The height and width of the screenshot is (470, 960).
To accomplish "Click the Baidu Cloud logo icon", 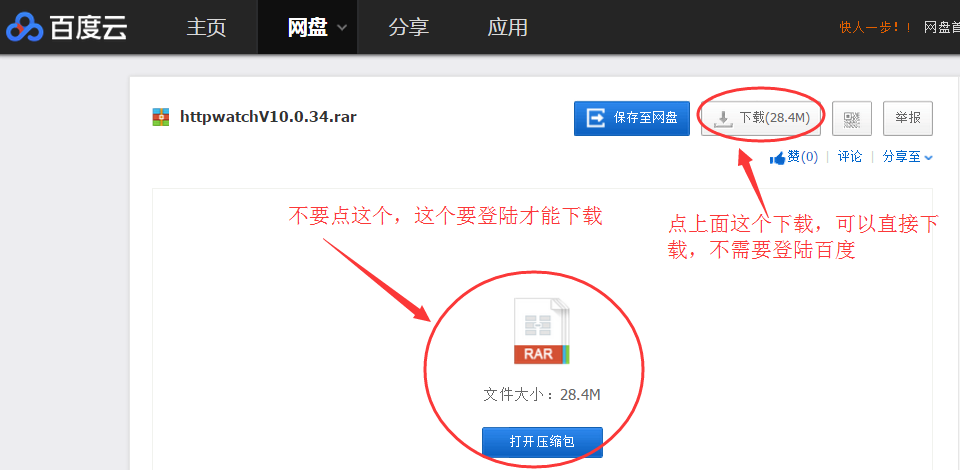I will pyautogui.click(x=26, y=27).
